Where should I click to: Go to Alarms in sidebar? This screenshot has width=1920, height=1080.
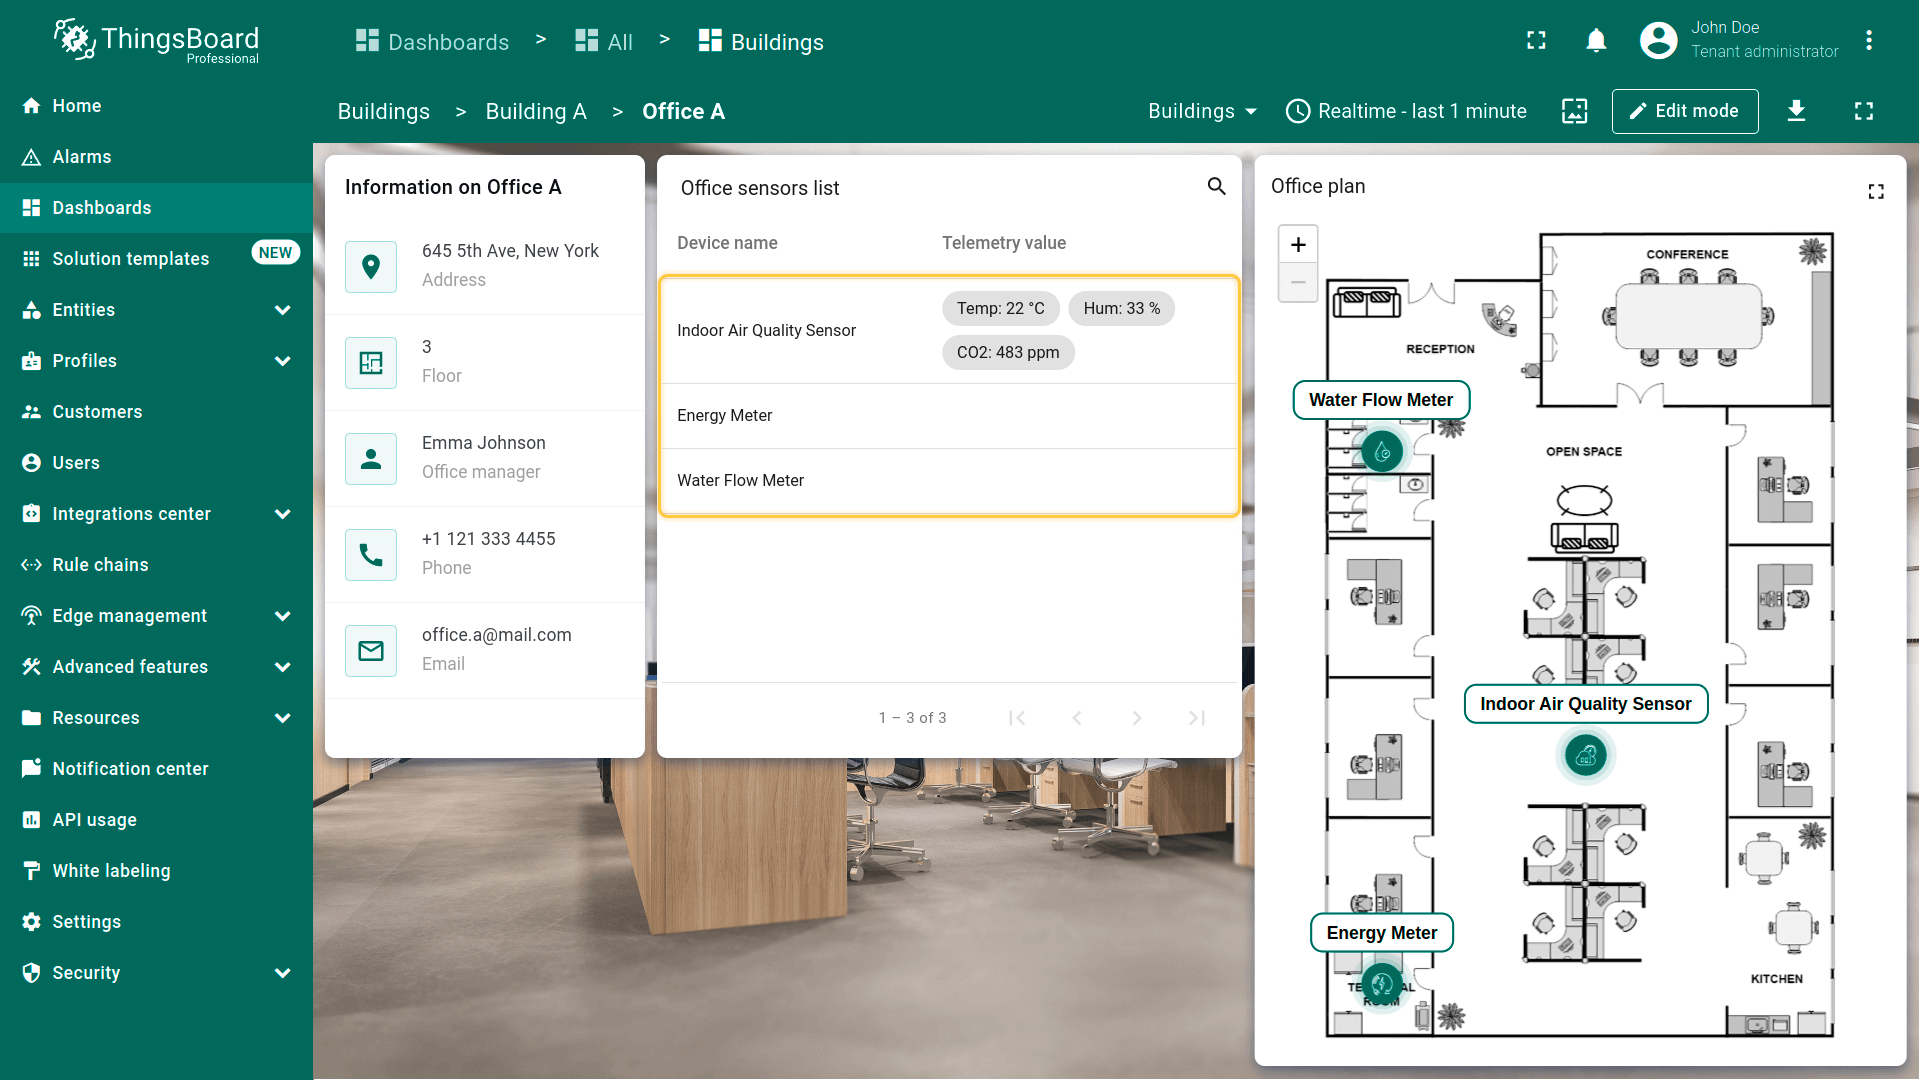coord(82,157)
